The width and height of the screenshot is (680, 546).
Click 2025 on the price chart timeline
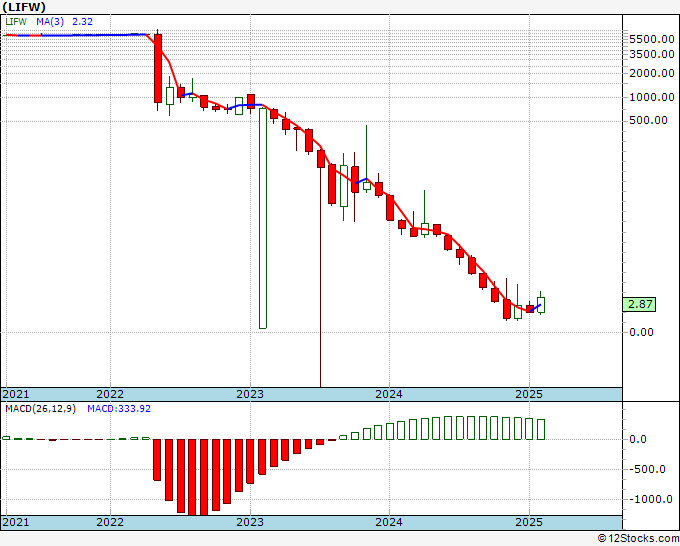click(529, 394)
